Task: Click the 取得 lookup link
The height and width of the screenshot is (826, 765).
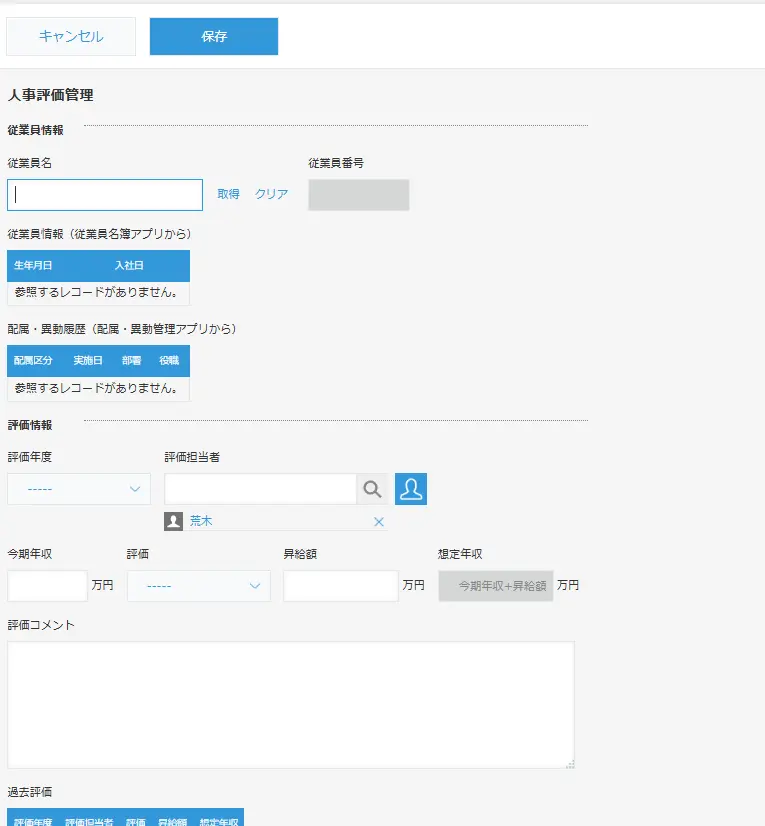Action: 228,195
